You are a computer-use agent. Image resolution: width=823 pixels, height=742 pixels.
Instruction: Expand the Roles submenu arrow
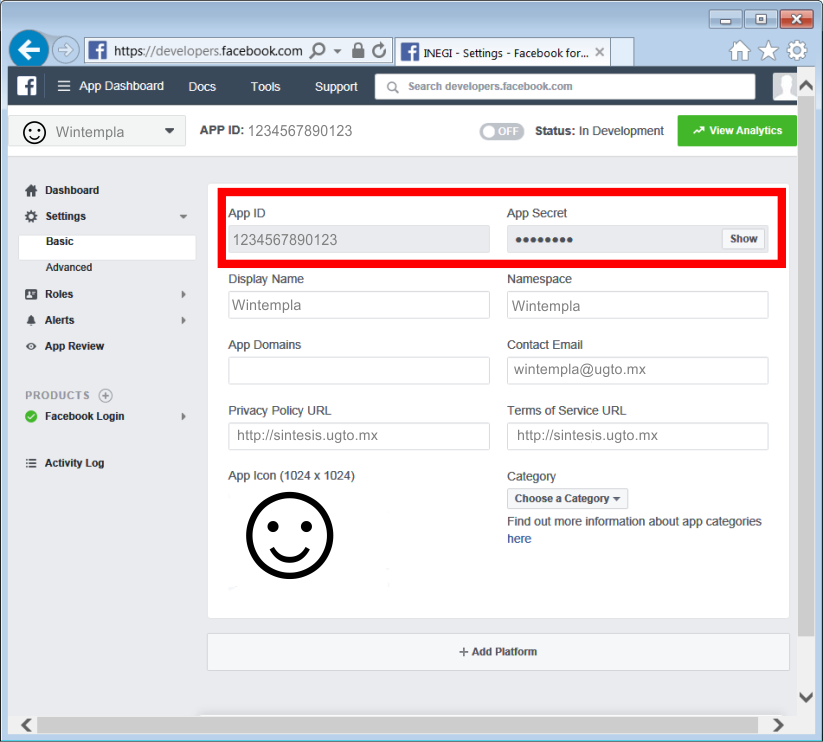coord(183,294)
